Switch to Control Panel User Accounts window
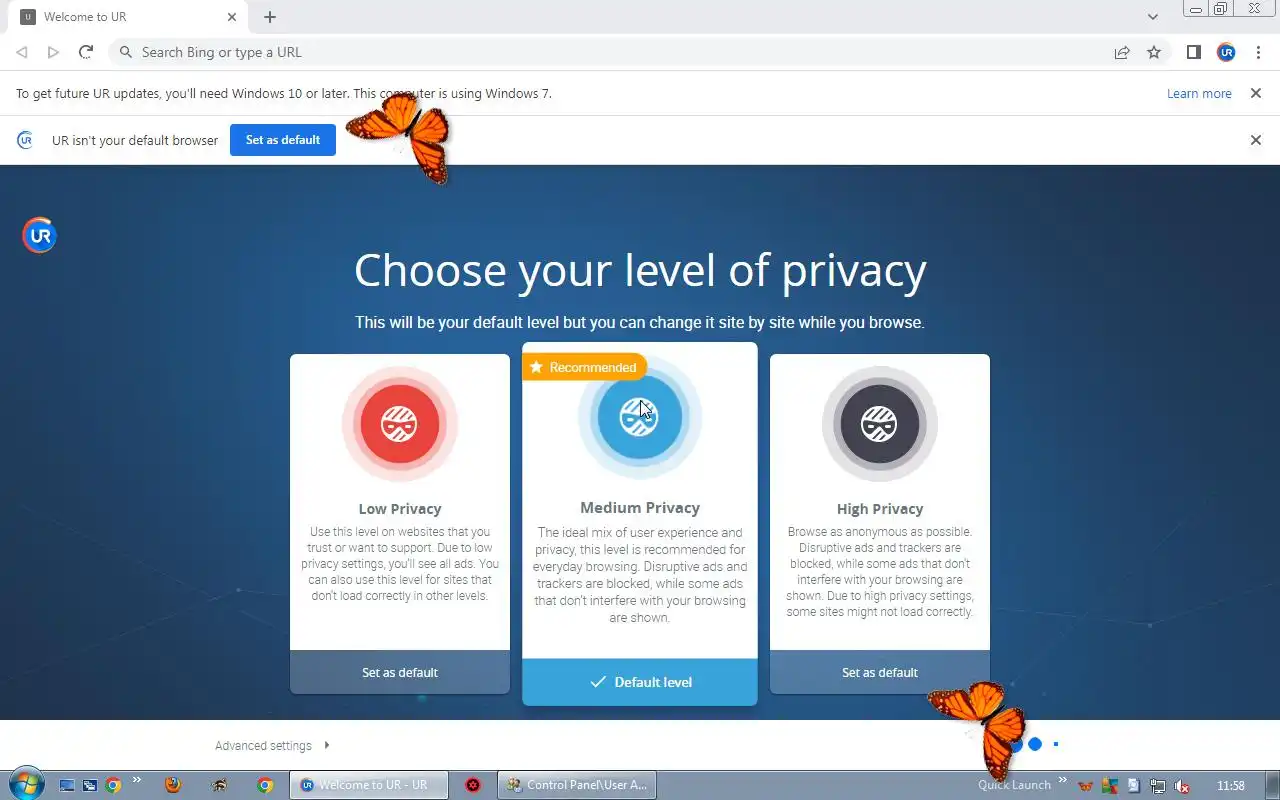 [x=576, y=785]
